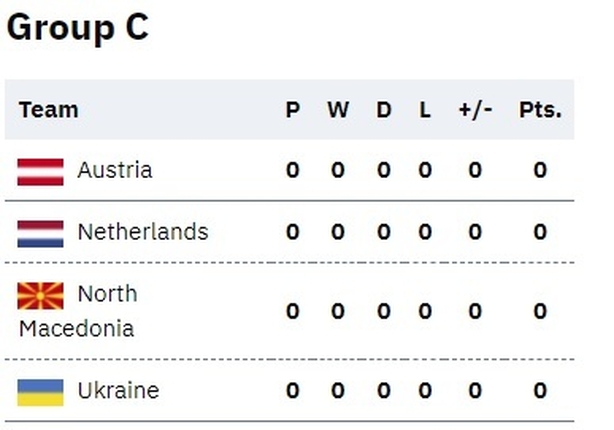Image resolution: width=614 pixels, height=430 pixels.
Task: Select Austria's points value
Action: 540,170
